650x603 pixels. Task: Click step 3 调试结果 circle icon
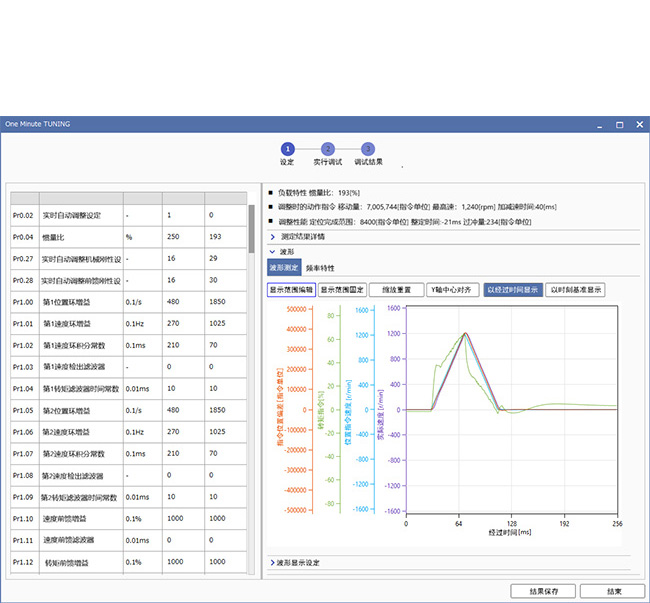click(368, 148)
